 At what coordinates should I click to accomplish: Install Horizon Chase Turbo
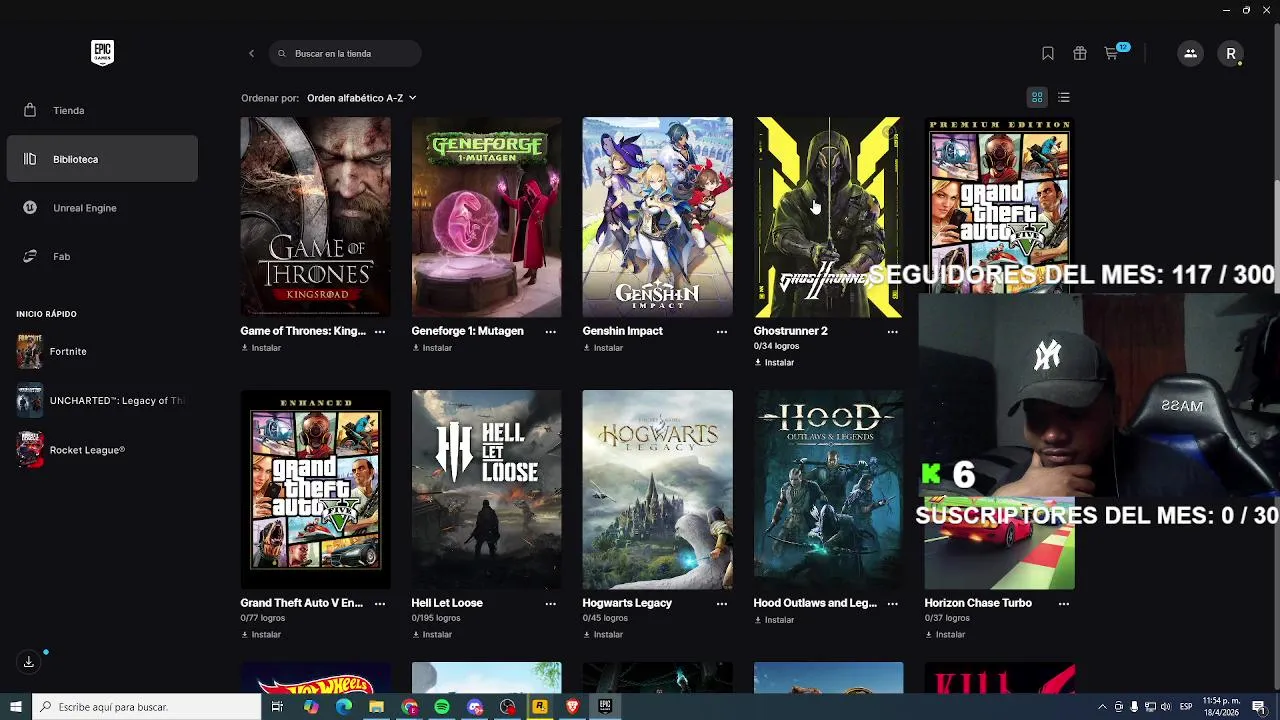click(945, 634)
